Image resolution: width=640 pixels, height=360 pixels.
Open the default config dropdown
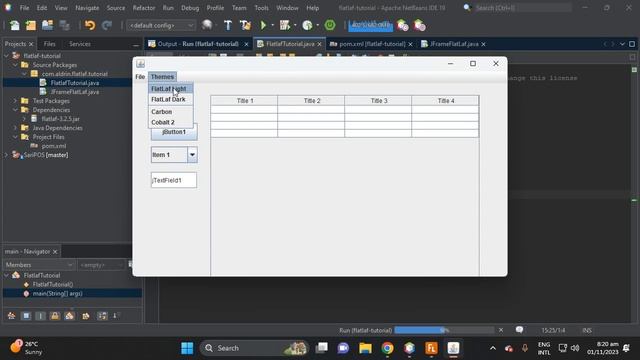click(x=161, y=26)
